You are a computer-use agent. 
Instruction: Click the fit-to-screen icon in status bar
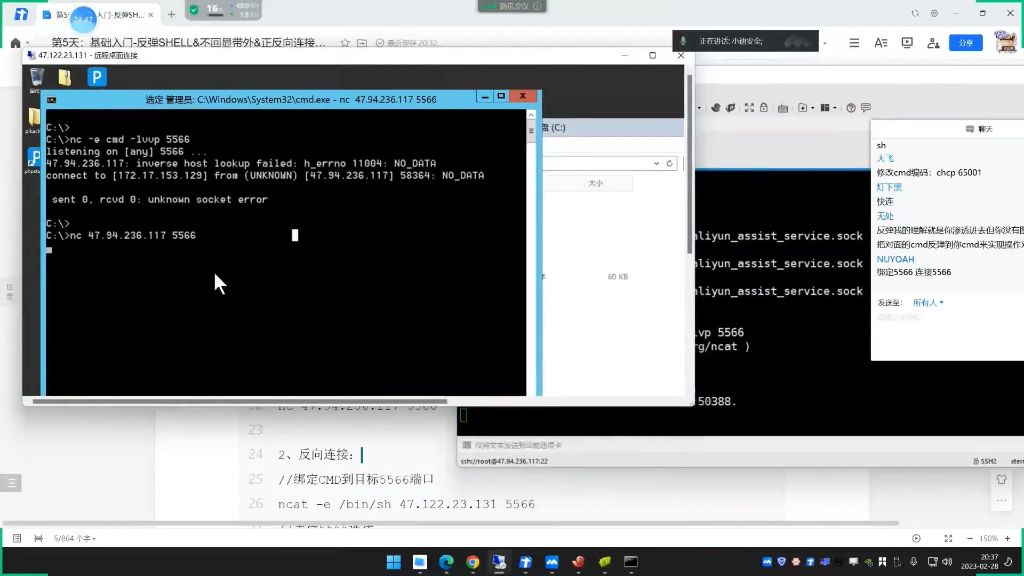[948, 538]
